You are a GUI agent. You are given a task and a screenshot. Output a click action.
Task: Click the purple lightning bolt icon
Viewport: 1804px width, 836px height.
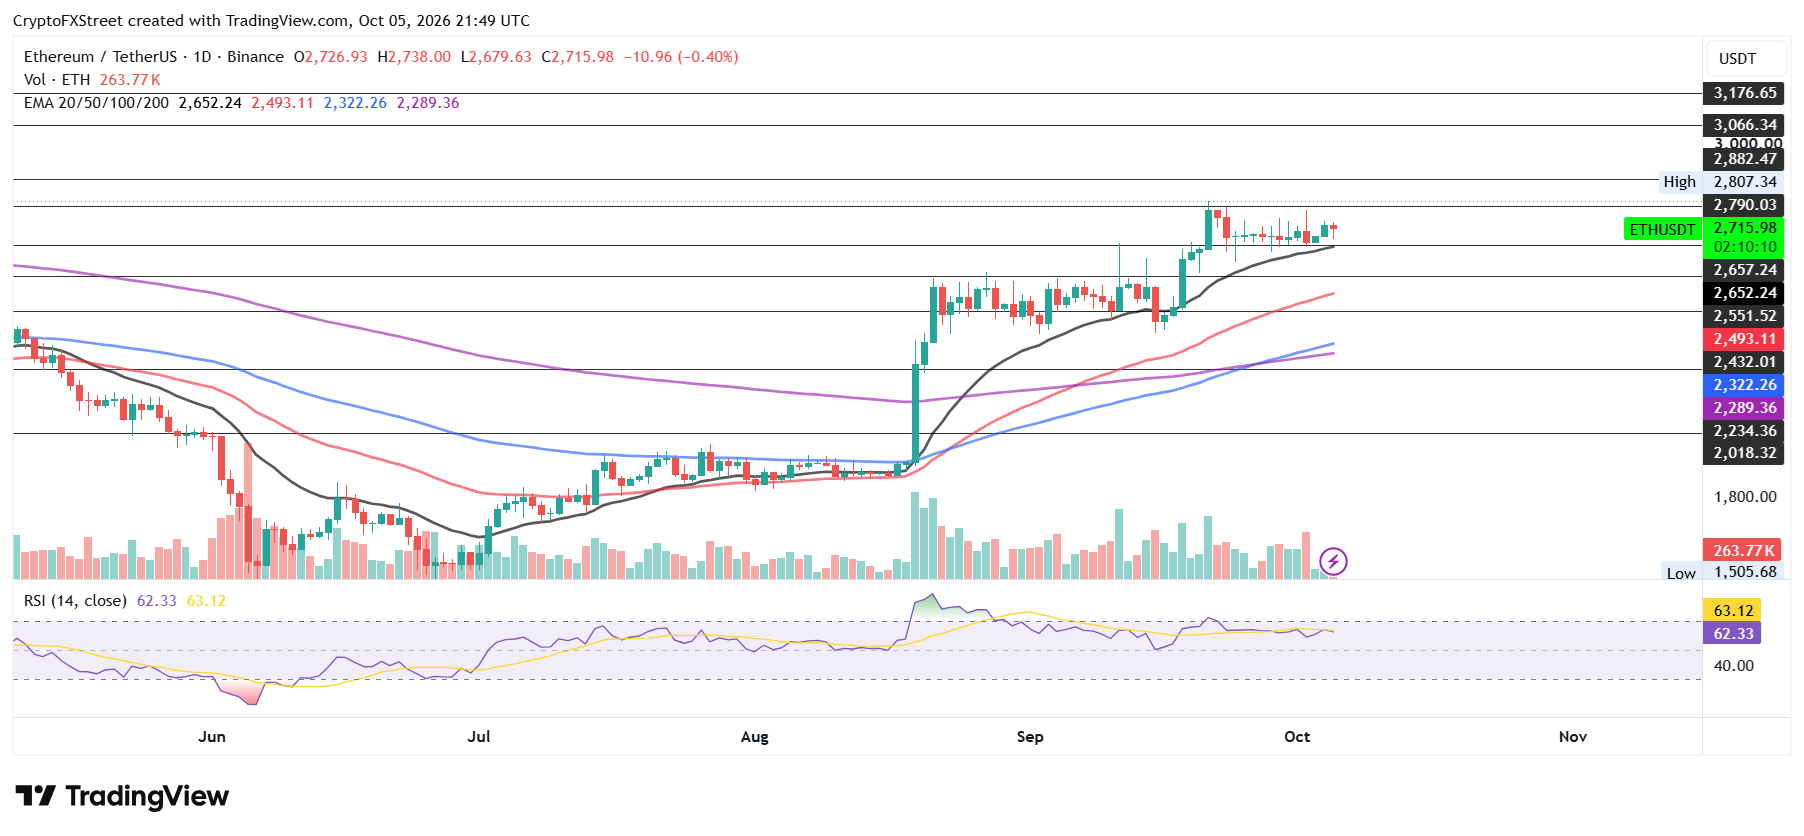[x=1333, y=561]
